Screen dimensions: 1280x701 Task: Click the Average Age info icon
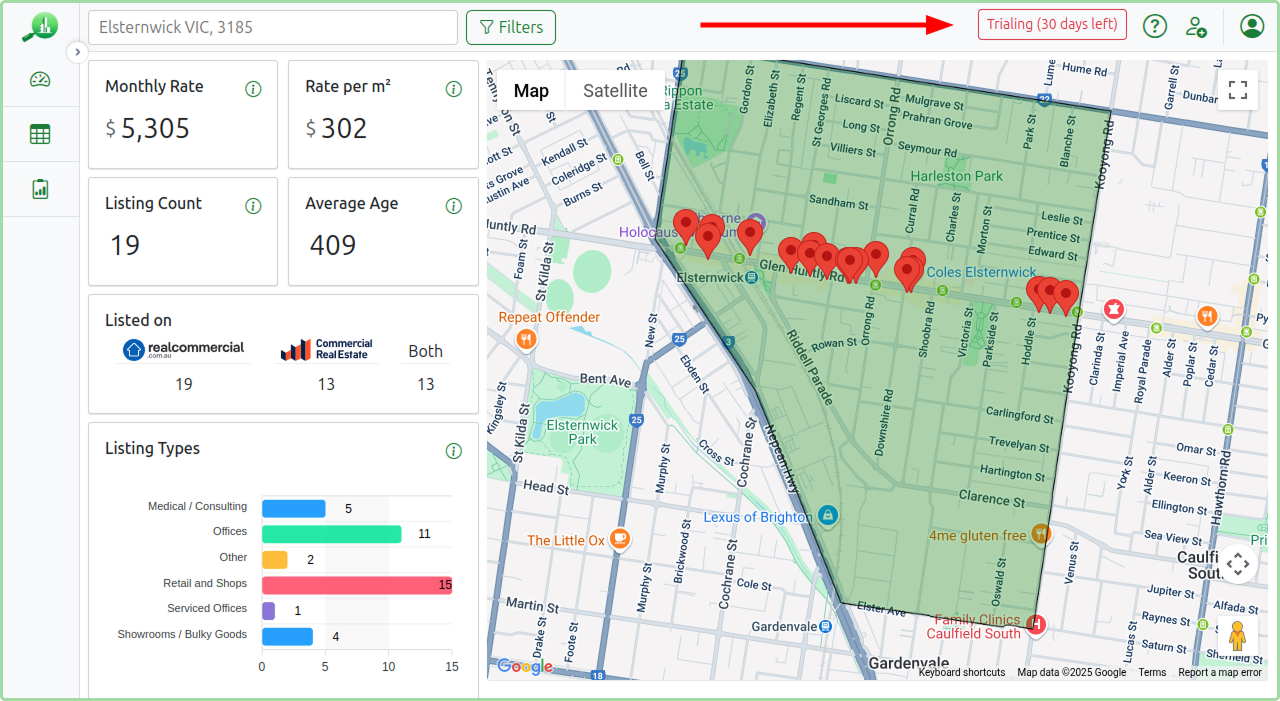(454, 206)
